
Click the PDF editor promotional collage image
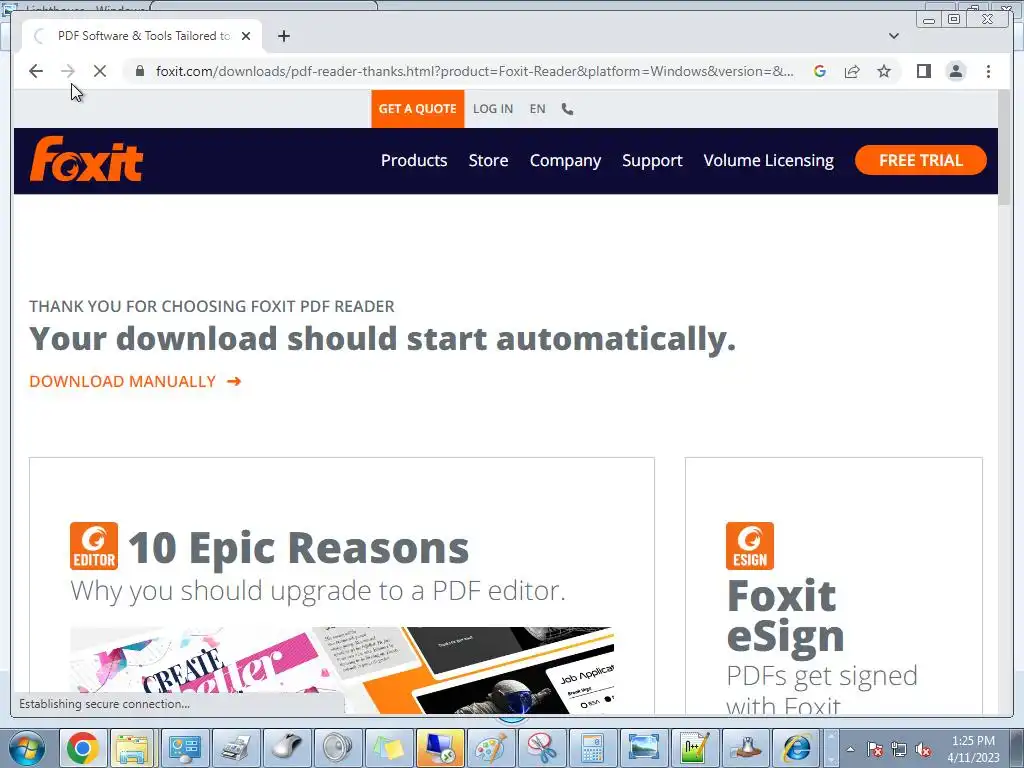[x=342, y=670]
